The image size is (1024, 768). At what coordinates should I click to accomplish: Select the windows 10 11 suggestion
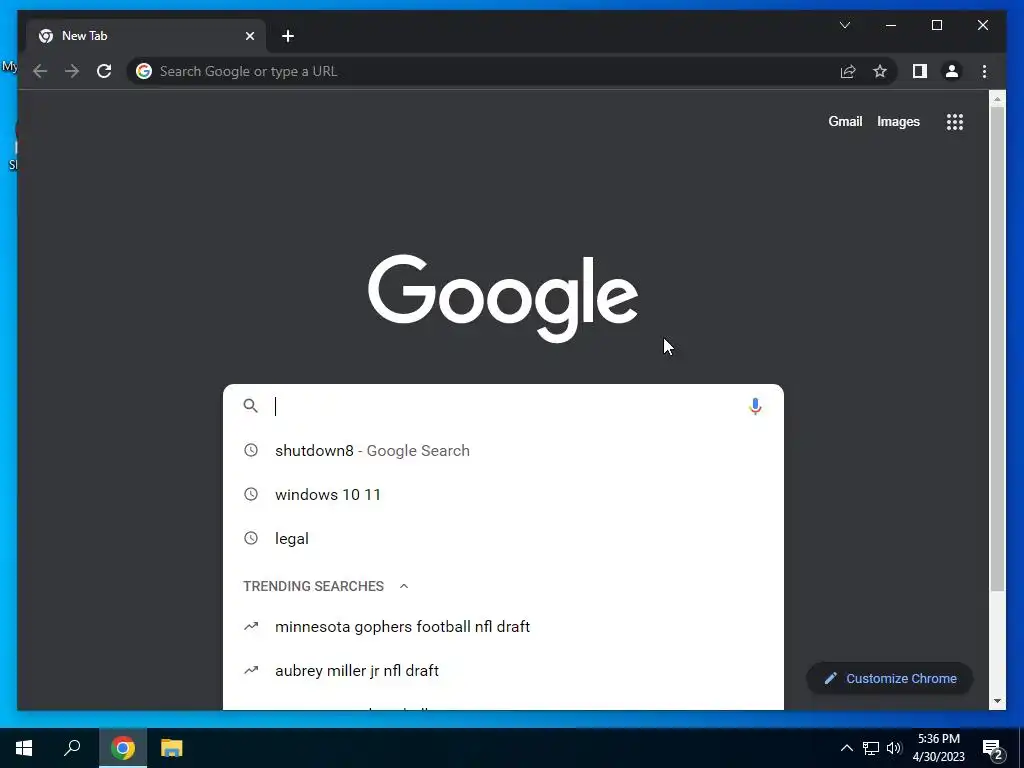click(x=503, y=494)
